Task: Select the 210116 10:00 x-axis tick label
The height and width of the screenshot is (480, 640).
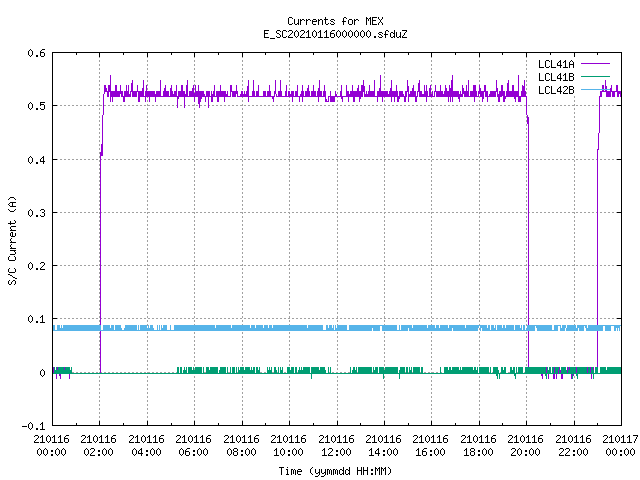Action: tap(288, 446)
